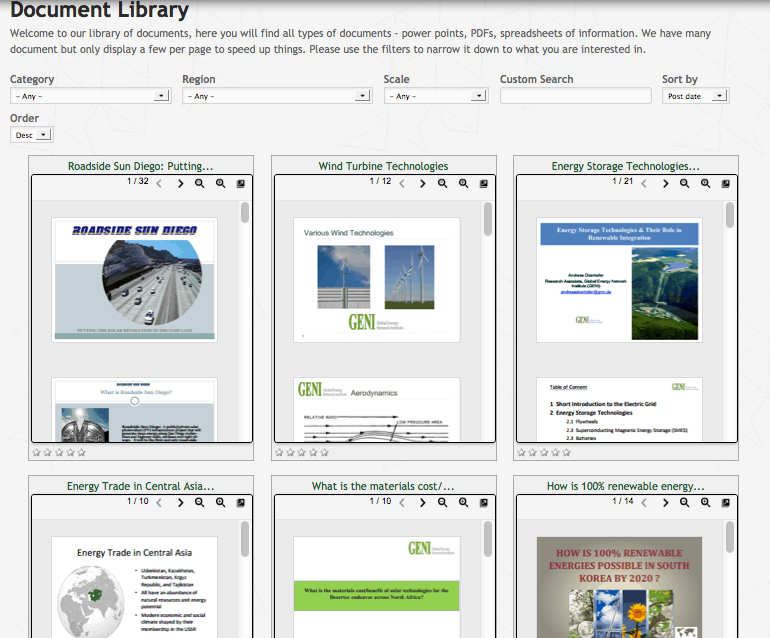Zoom out in Roadside Sun Diego viewer
770x638 pixels.
pos(200,184)
